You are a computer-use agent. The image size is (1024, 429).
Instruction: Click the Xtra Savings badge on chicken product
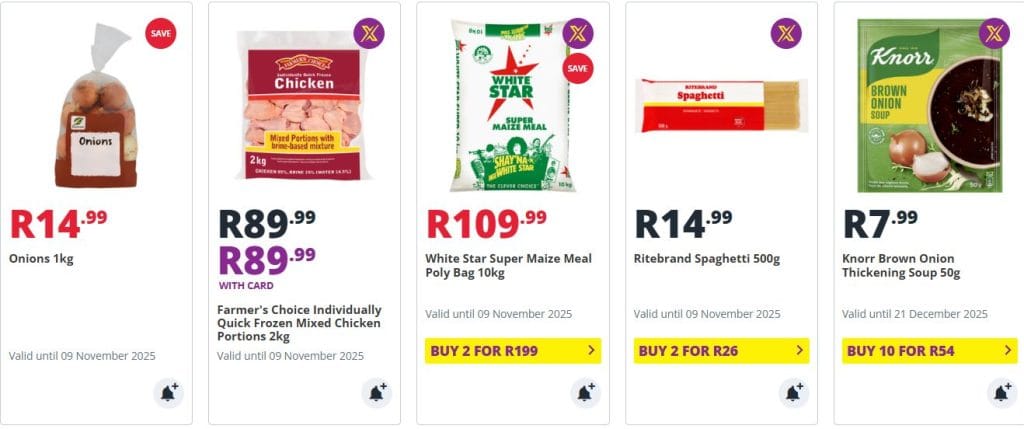369,34
